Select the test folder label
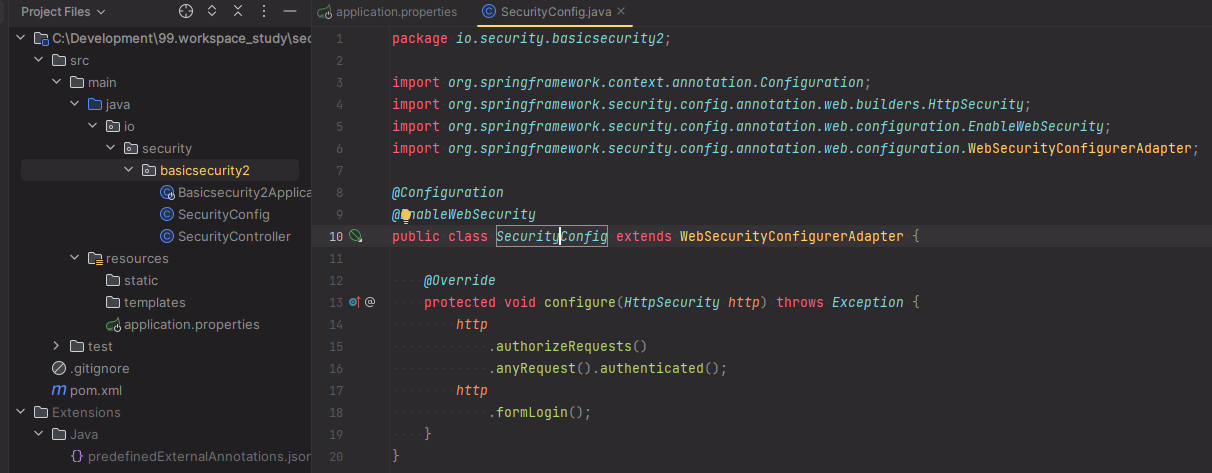The width and height of the screenshot is (1212, 473). [100, 346]
